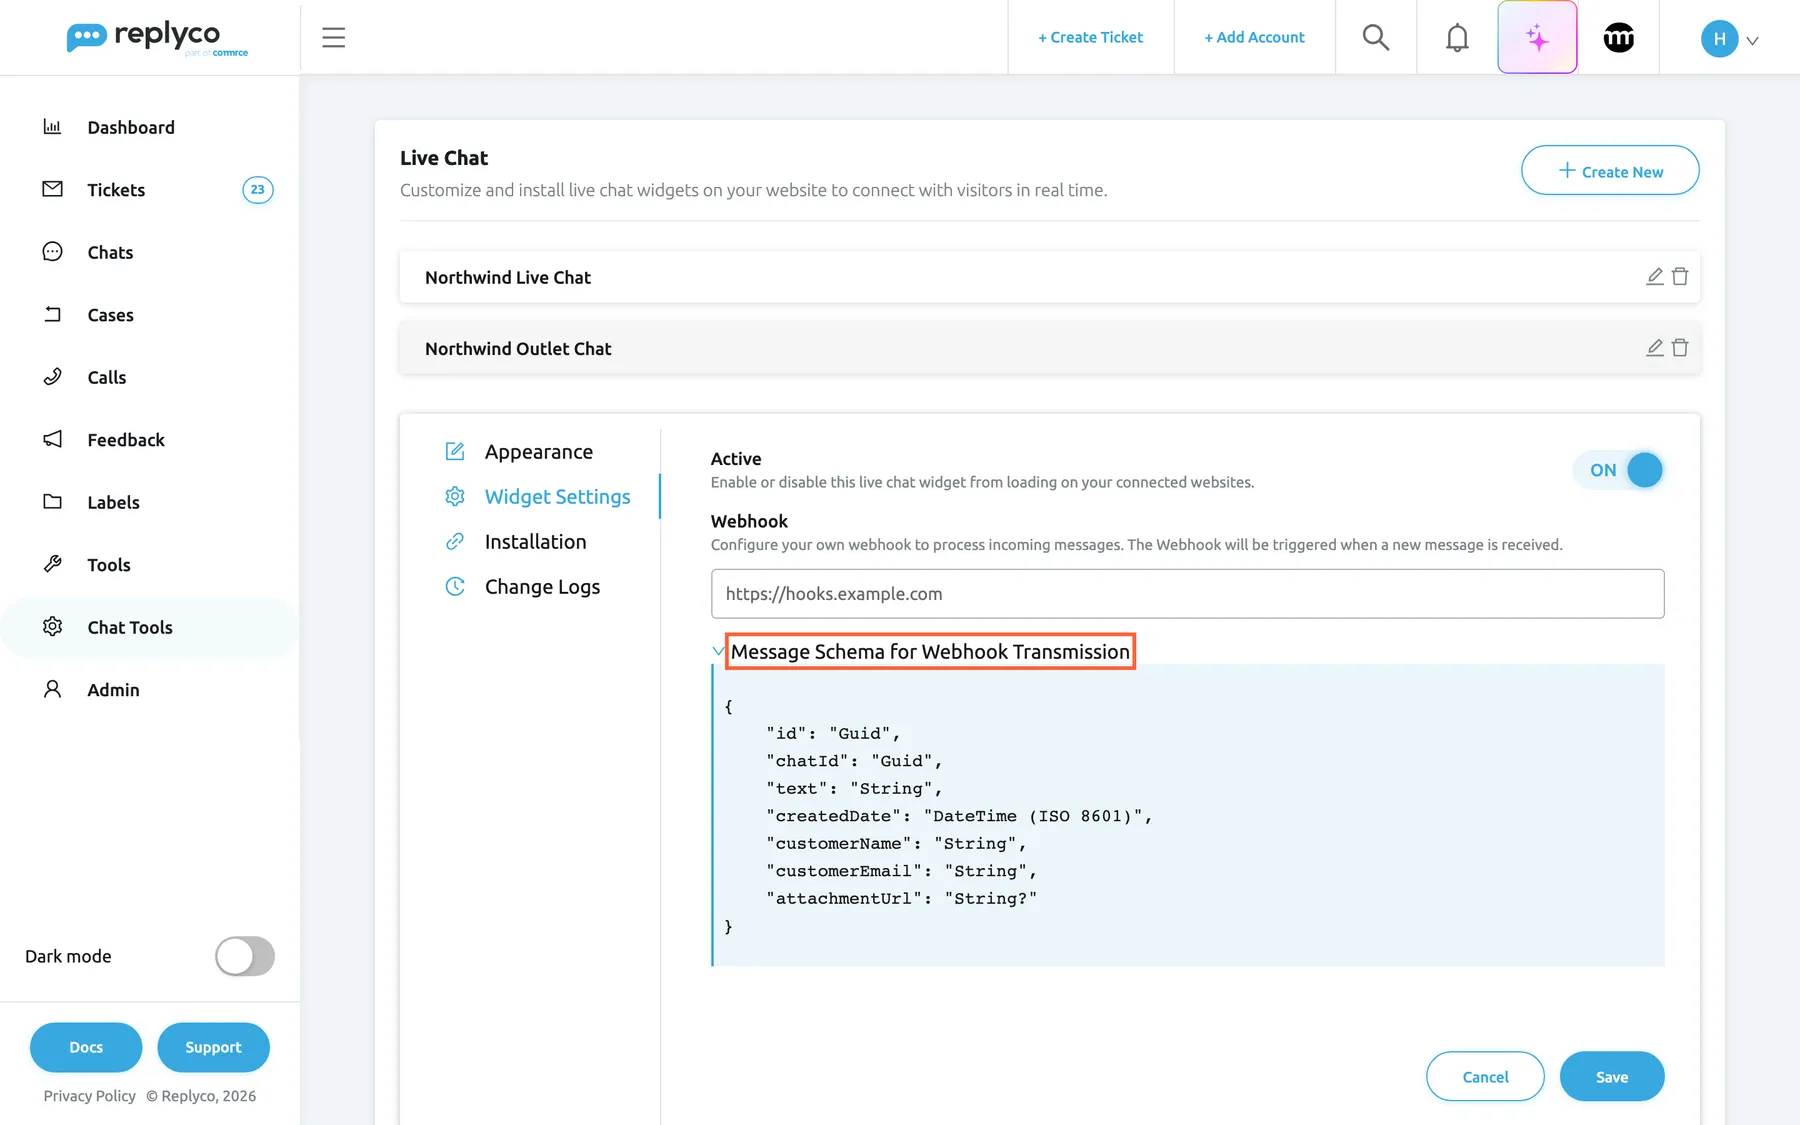Image resolution: width=1800 pixels, height=1125 pixels.
Task: Turn off the Active ON toggle
Action: (x=1618, y=470)
